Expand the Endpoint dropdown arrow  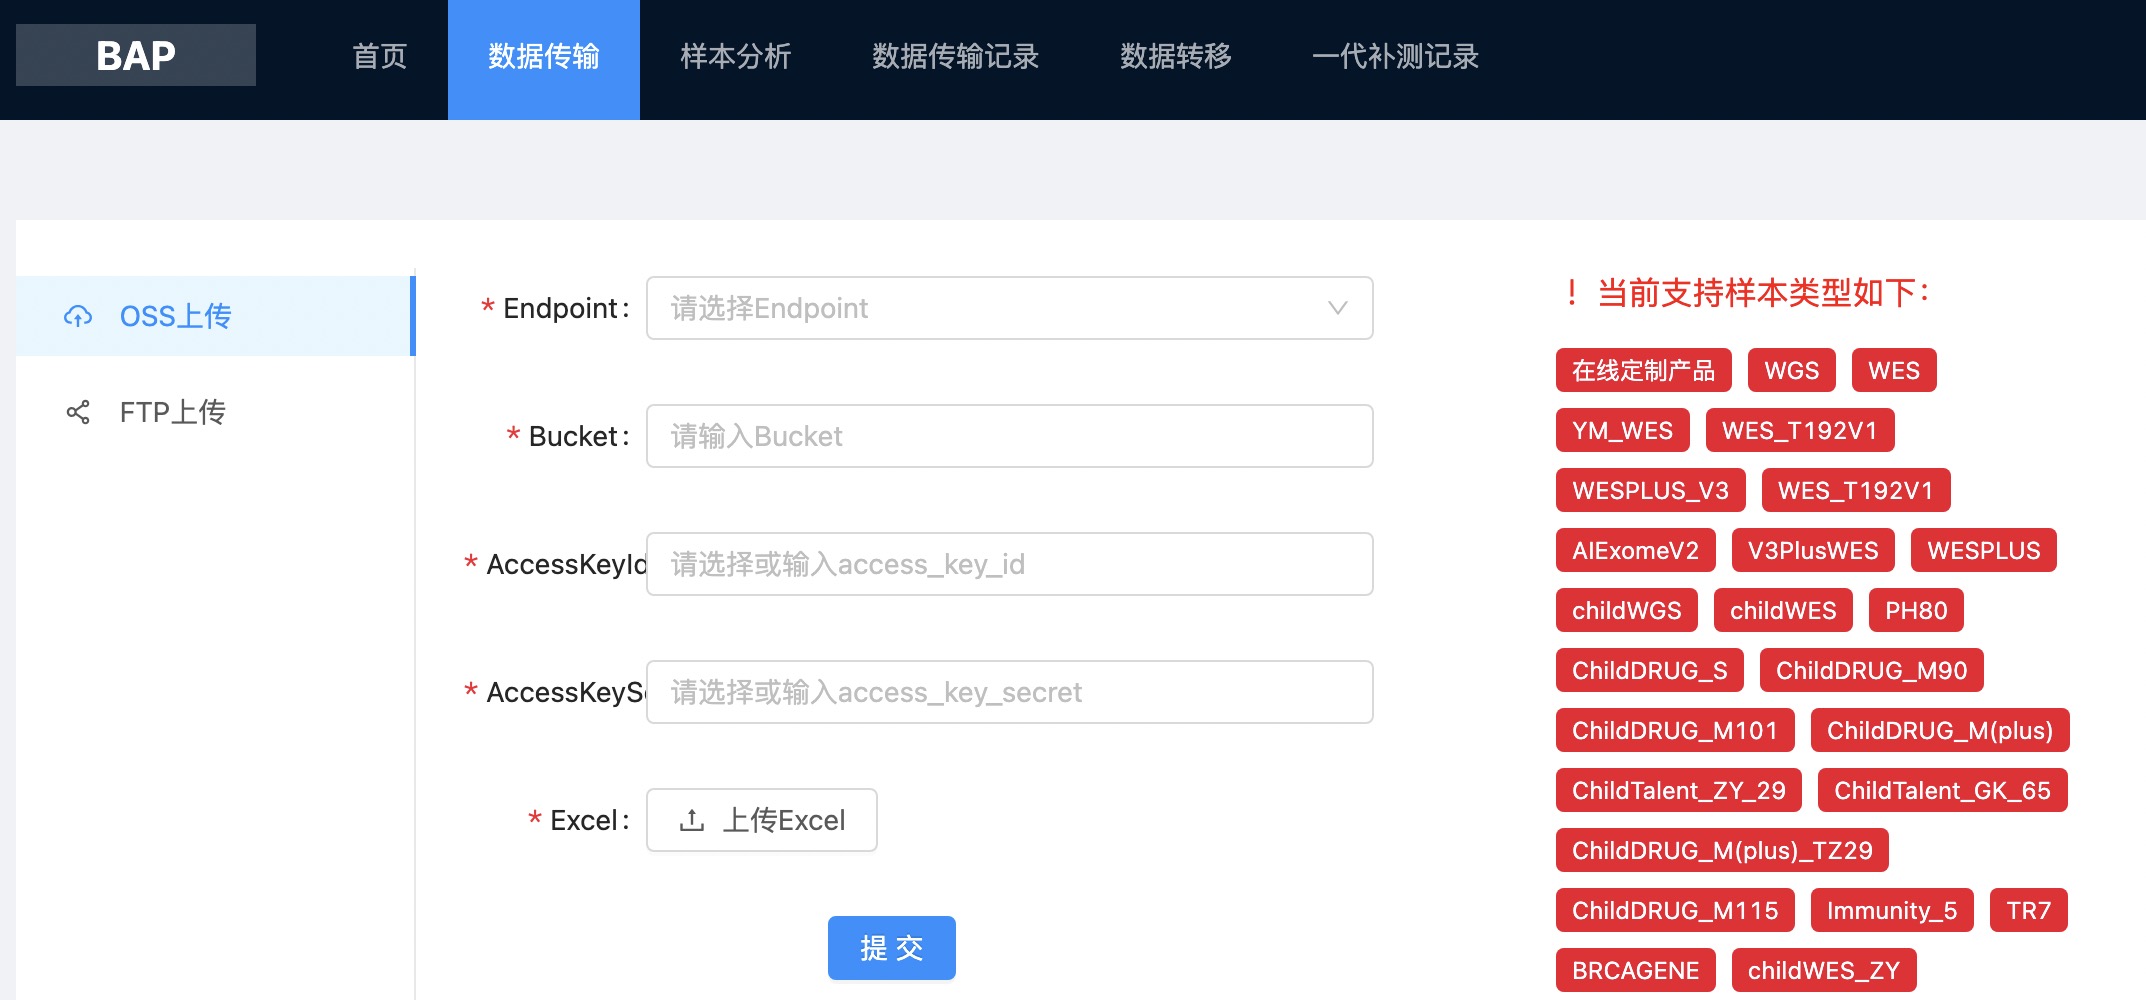point(1337,308)
